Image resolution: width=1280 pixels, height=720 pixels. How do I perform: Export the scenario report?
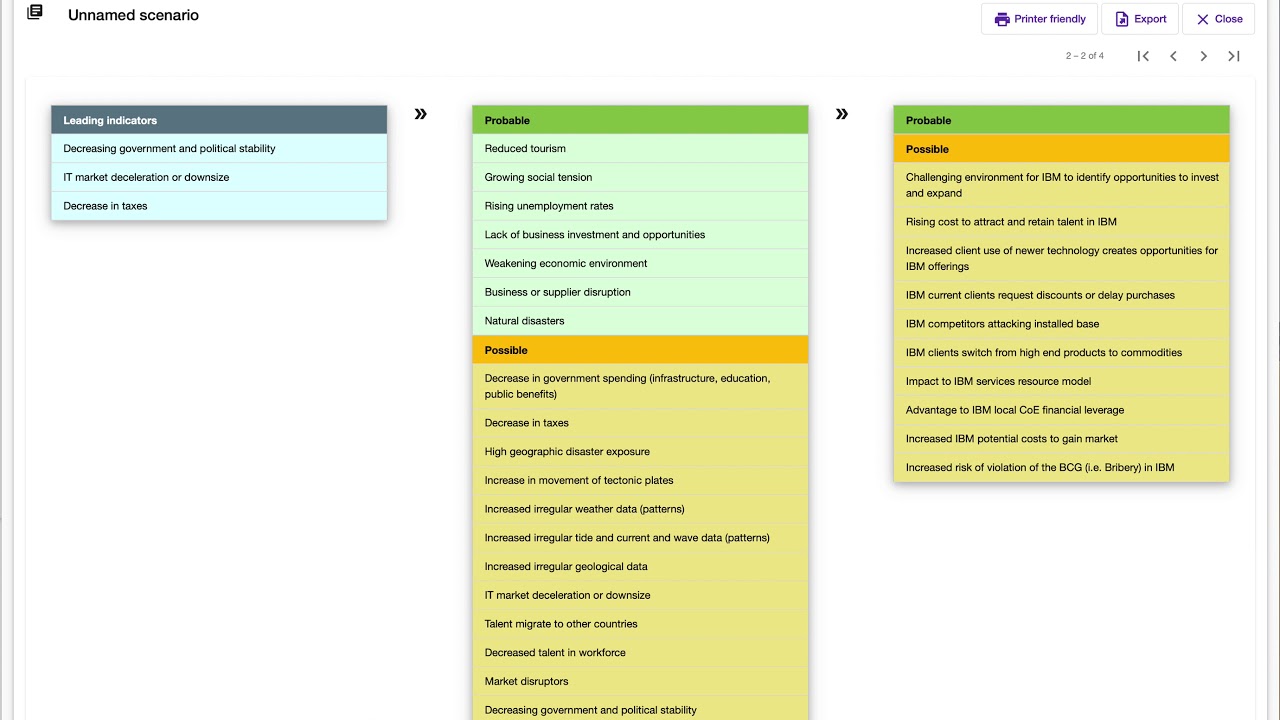(x=1140, y=19)
